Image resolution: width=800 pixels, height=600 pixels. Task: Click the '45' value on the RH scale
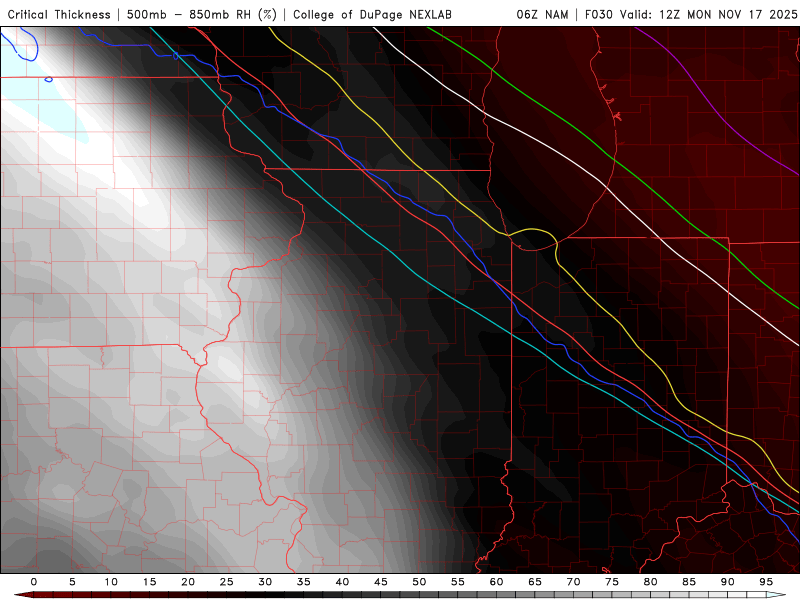(381, 582)
